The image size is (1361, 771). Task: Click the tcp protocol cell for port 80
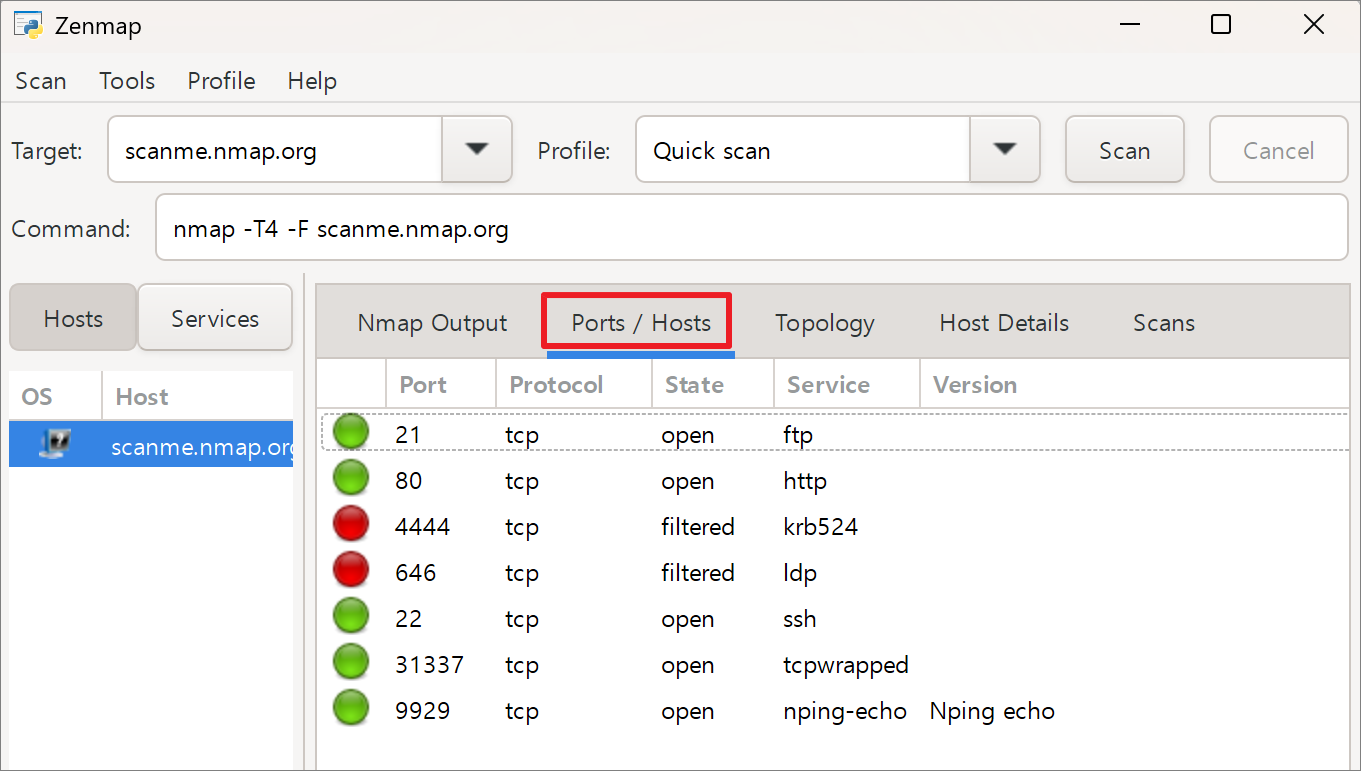[522, 481]
